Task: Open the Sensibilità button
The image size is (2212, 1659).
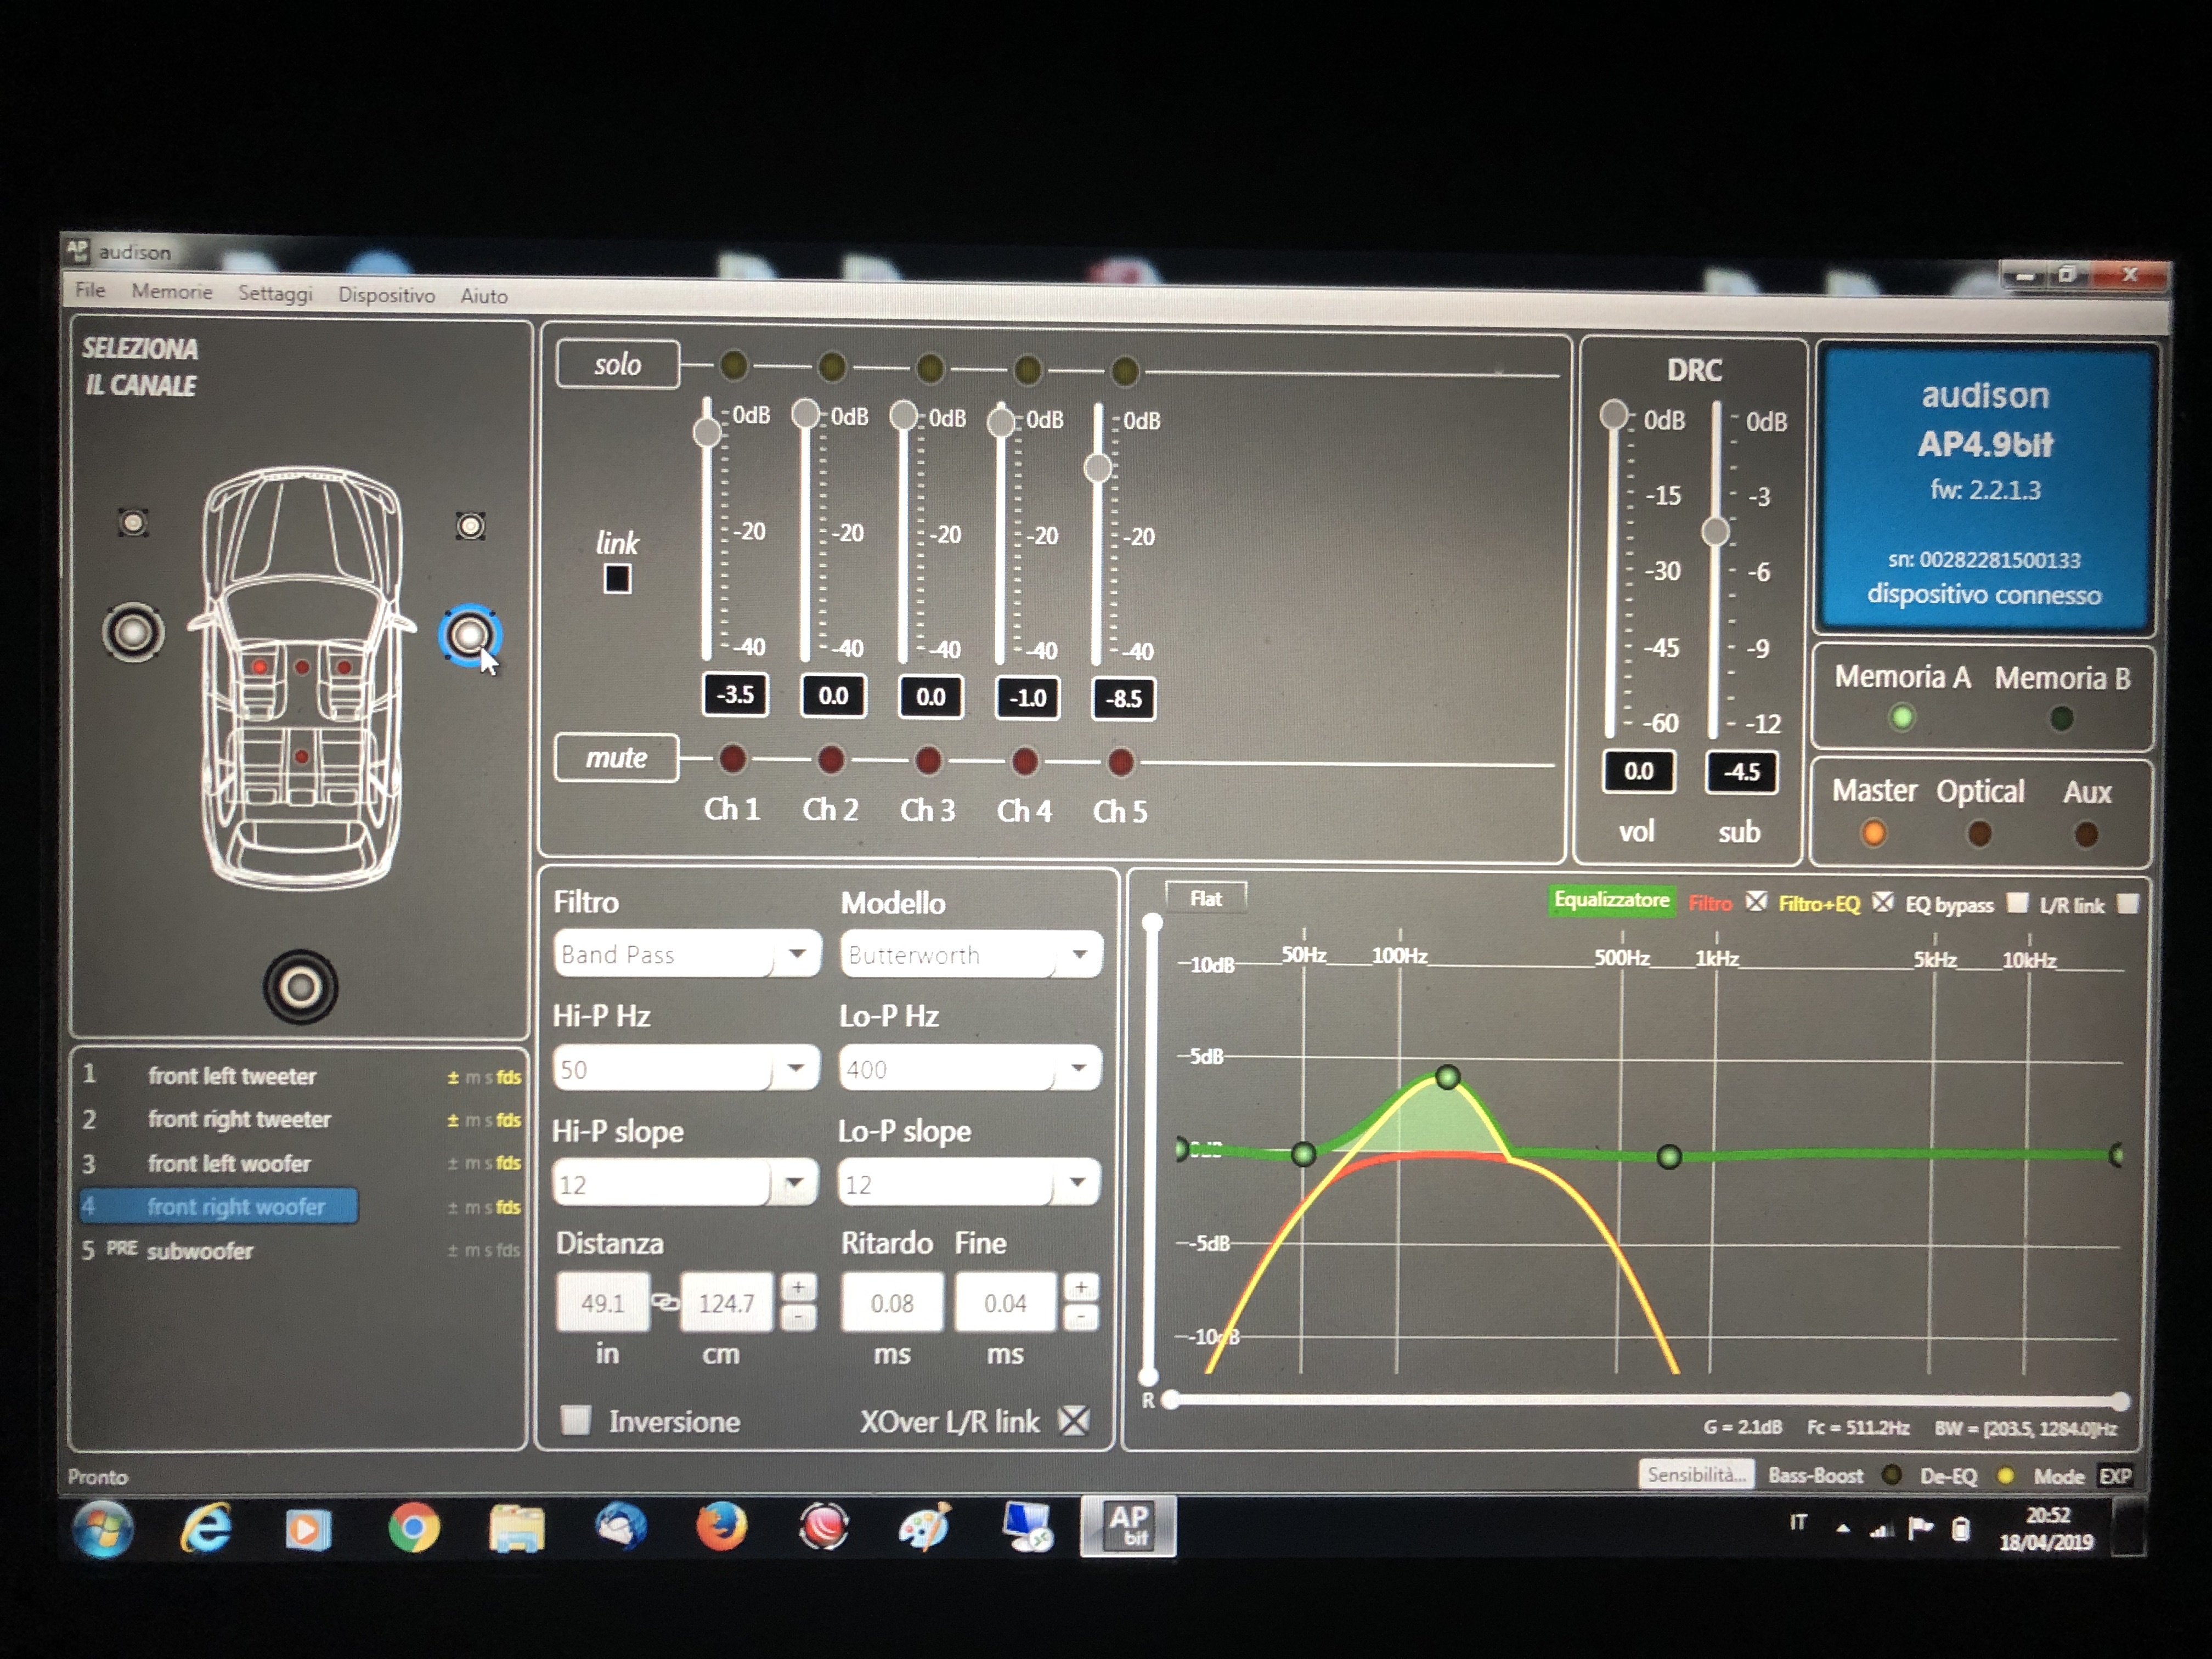Action: coord(1695,1474)
